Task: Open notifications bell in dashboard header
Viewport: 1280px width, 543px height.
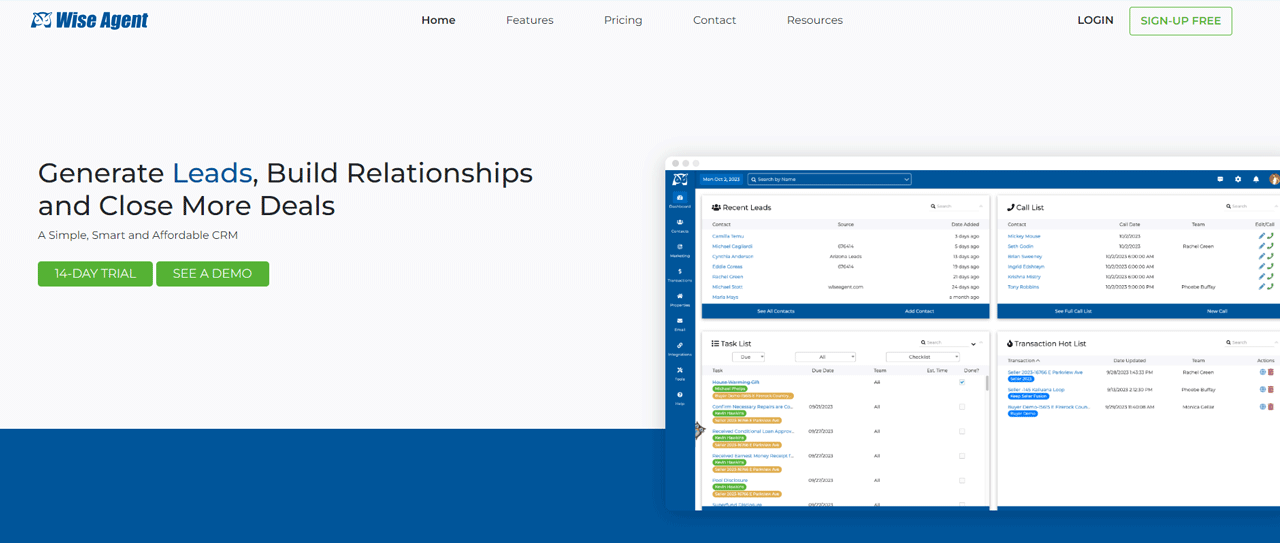Action: coord(1256,179)
